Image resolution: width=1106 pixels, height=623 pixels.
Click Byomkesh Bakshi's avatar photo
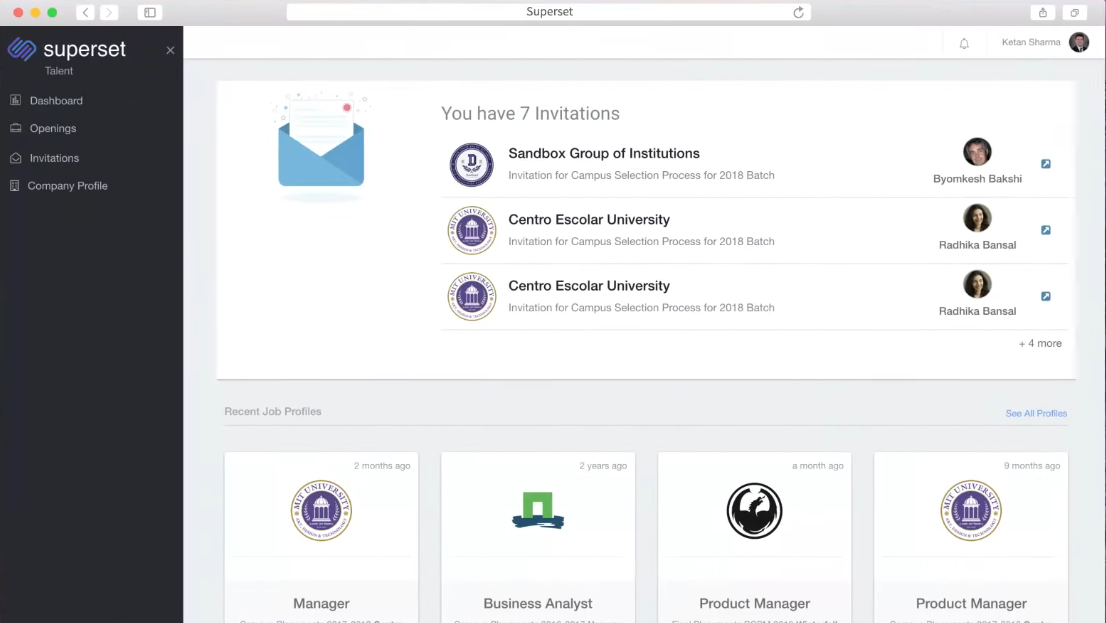pyautogui.click(x=977, y=152)
